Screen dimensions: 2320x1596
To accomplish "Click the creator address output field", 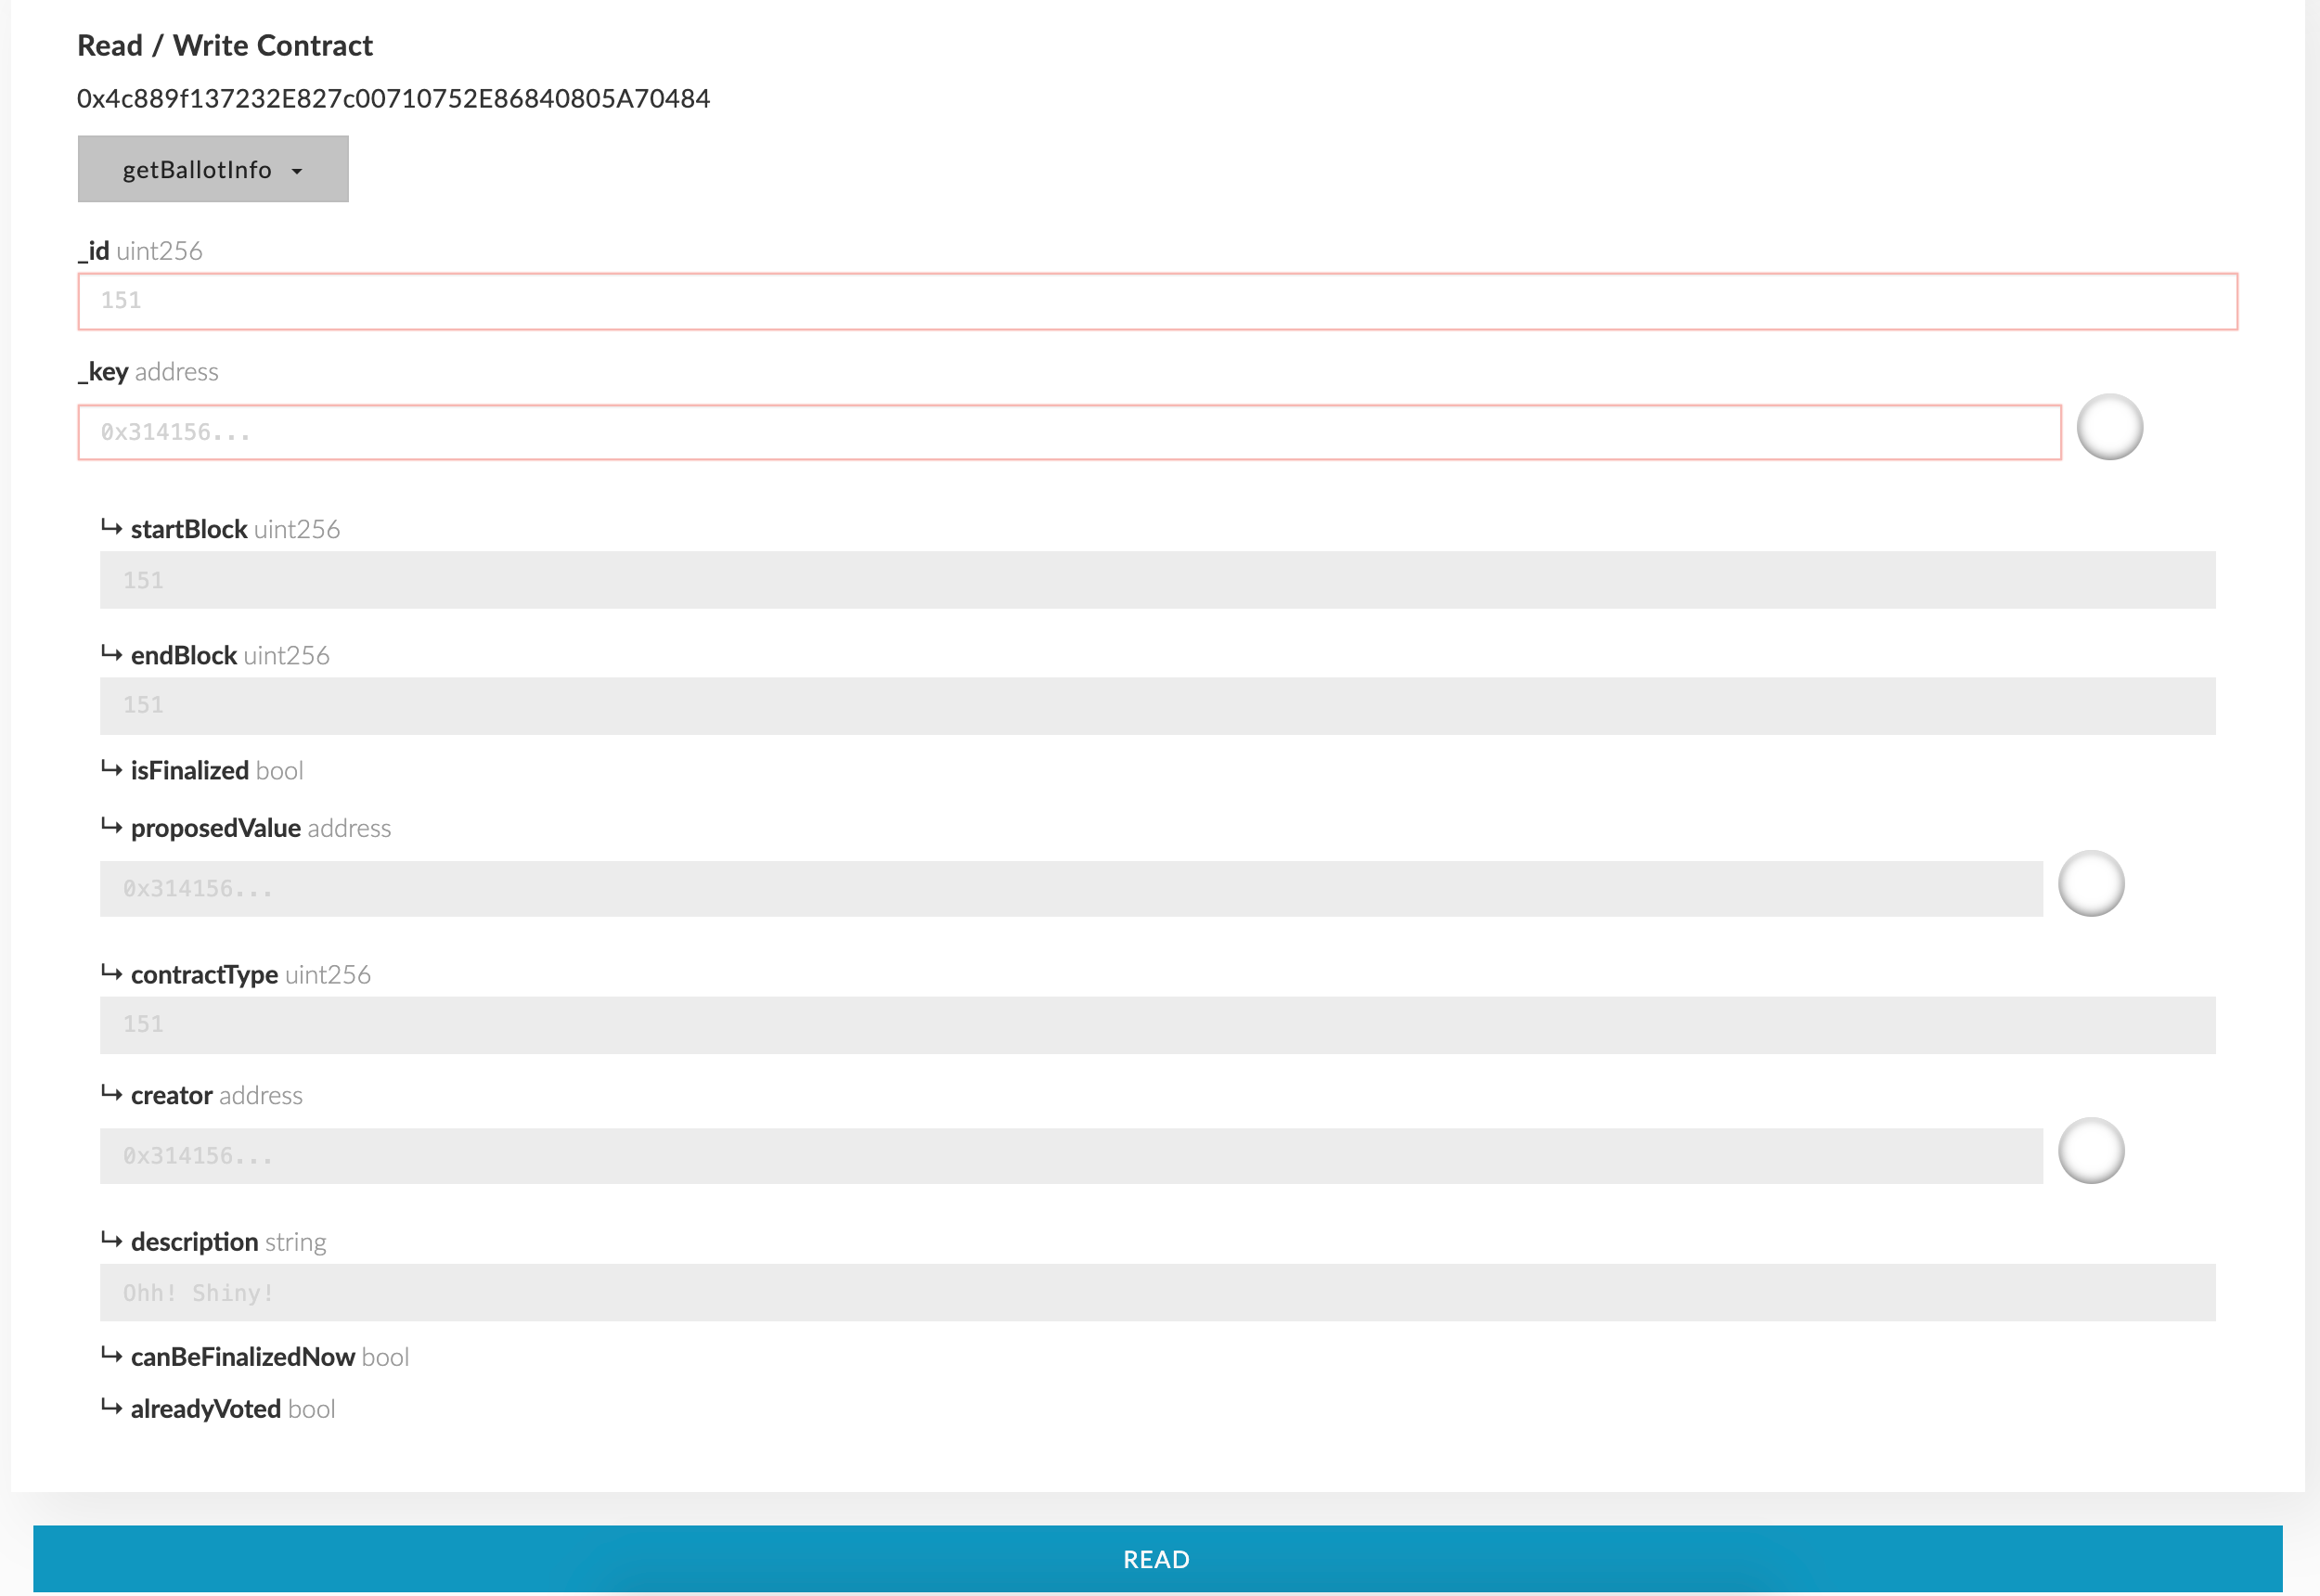I will (x=1070, y=1155).
